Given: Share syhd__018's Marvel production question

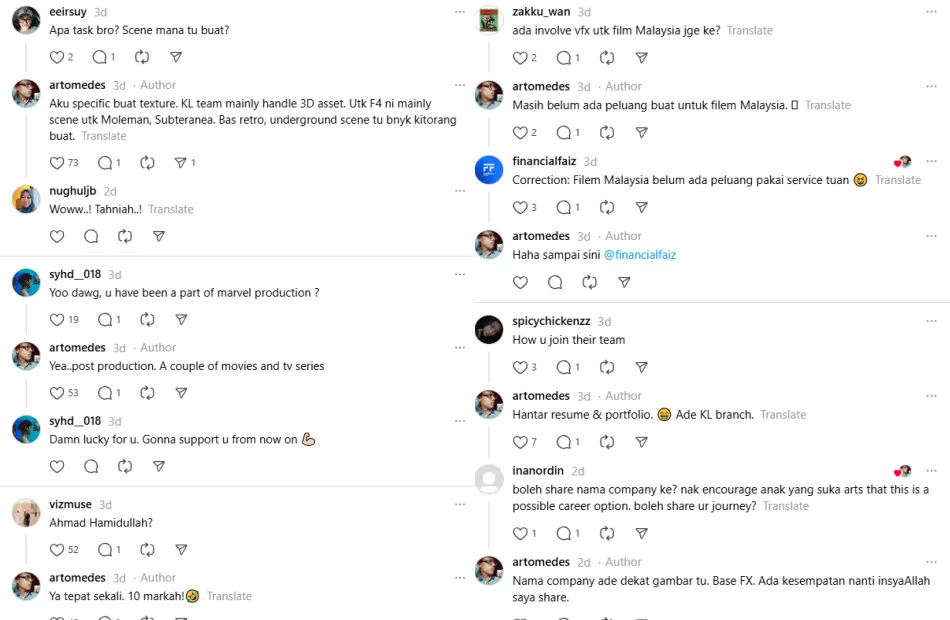Looking at the screenshot, I should 181,320.
